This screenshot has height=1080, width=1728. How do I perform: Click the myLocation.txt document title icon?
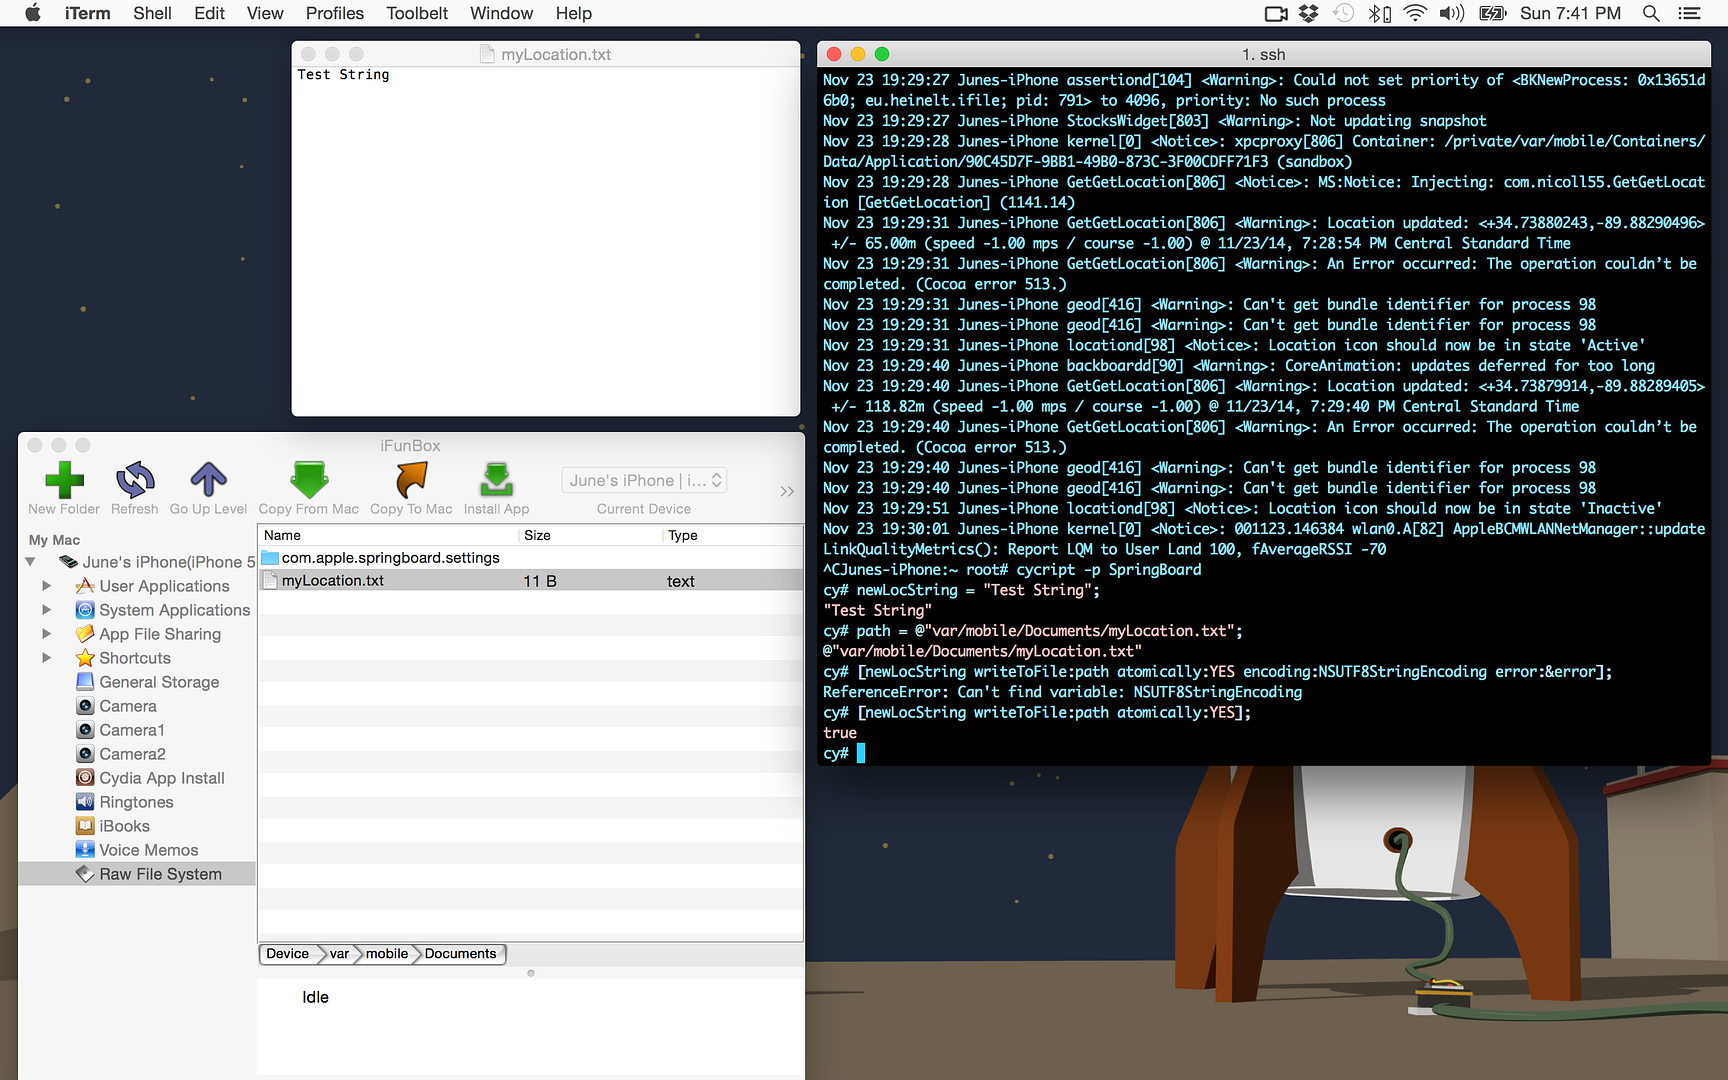point(487,54)
